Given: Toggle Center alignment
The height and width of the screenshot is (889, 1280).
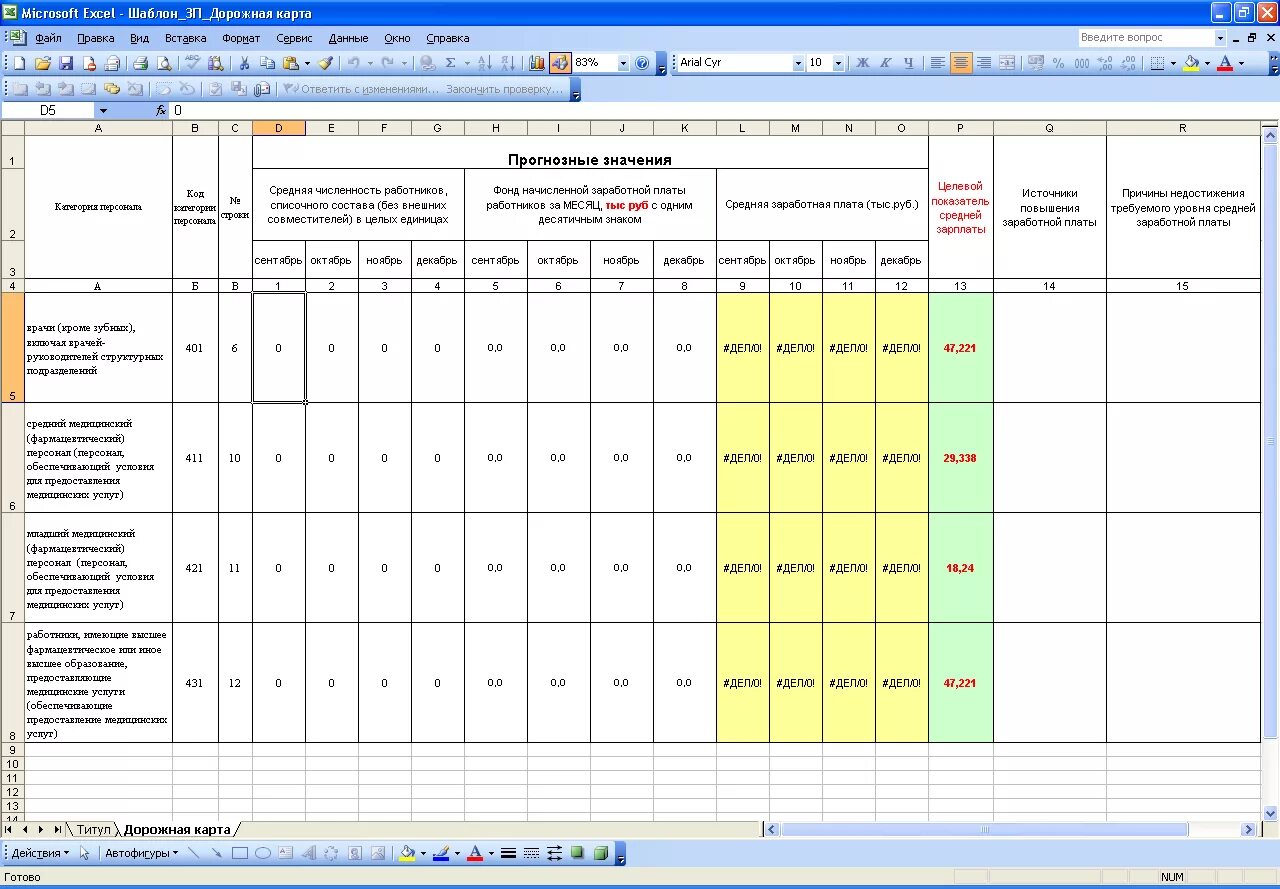Looking at the screenshot, I should (x=961, y=63).
